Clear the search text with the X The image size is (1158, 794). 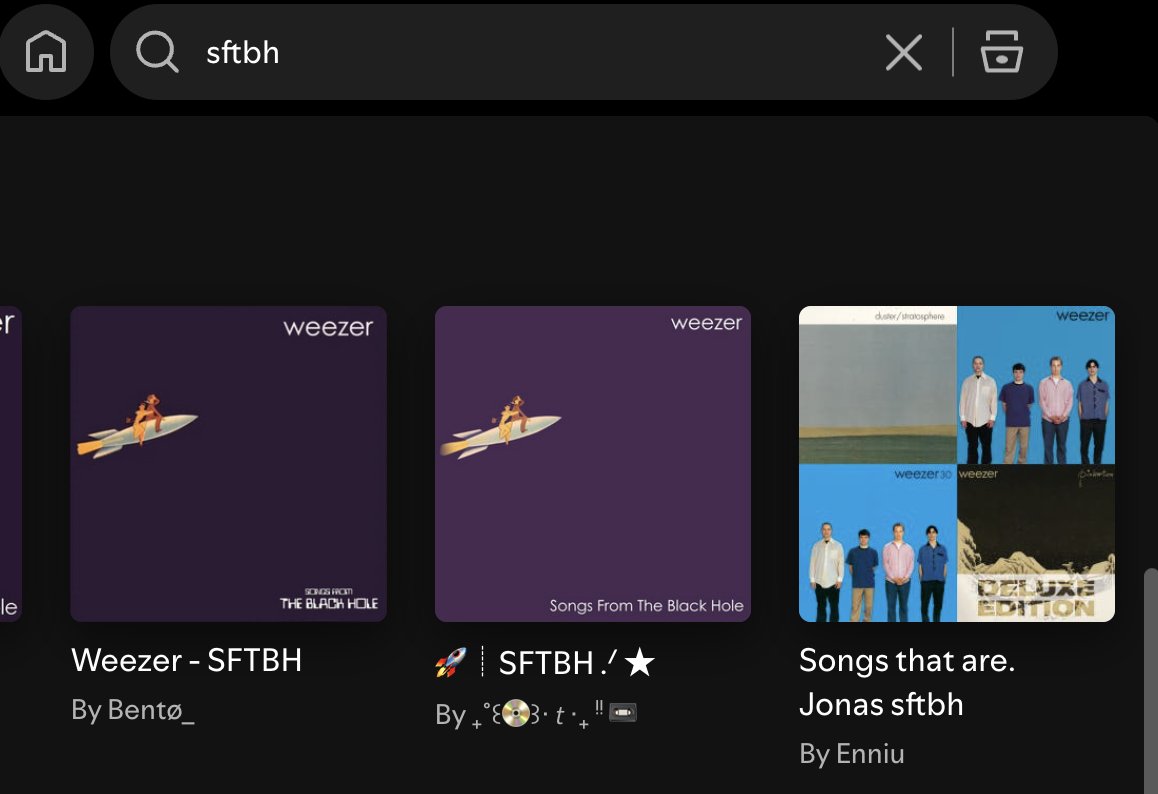tap(903, 52)
